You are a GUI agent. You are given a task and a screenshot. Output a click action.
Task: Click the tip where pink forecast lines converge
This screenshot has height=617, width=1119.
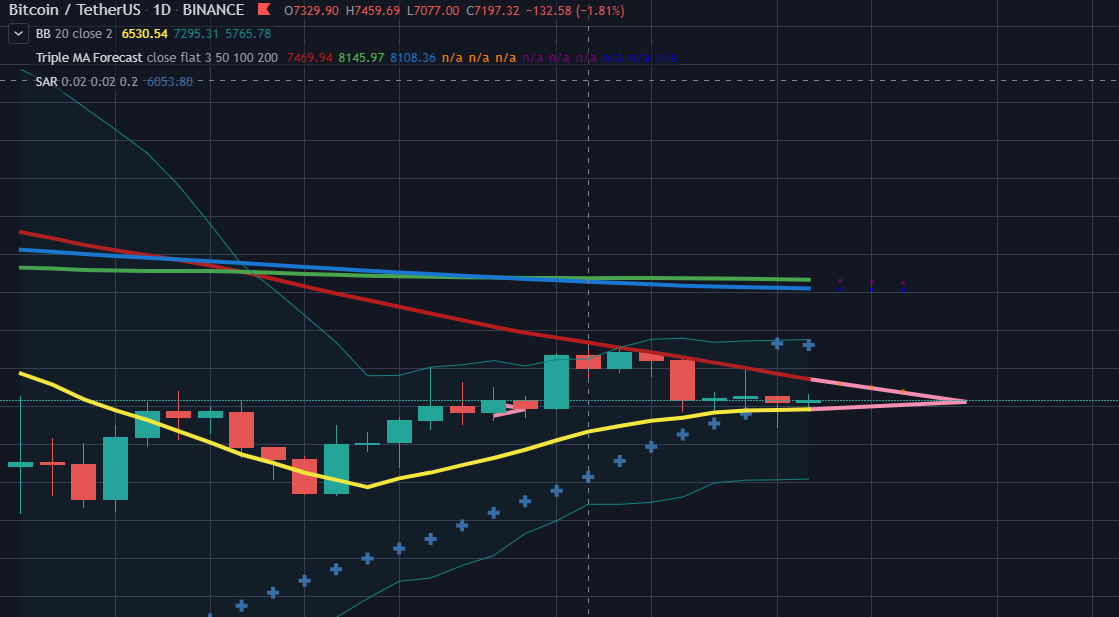click(965, 401)
